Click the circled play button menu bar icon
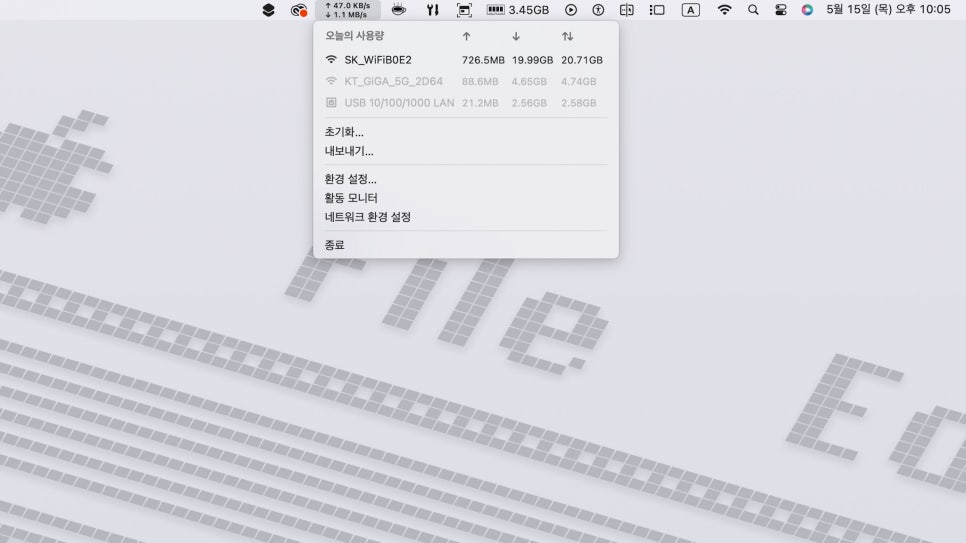 click(571, 10)
